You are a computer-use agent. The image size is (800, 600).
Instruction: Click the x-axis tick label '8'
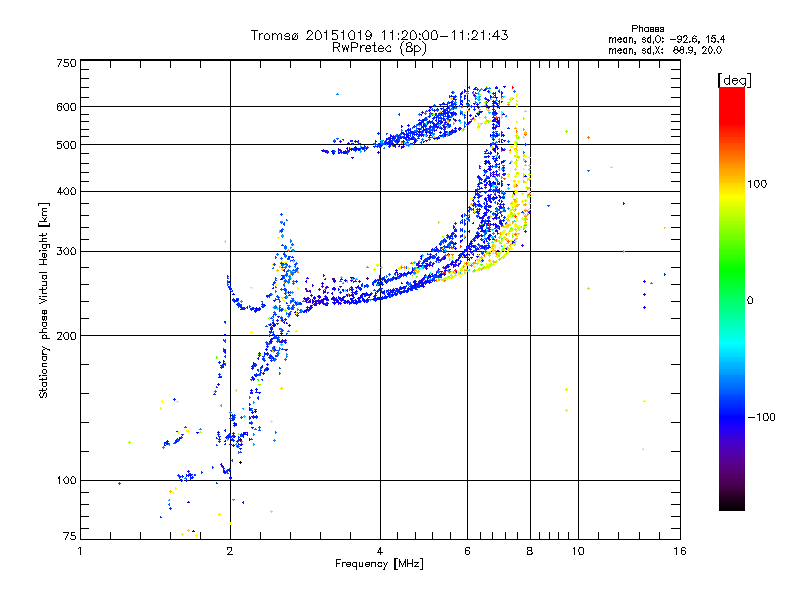coord(530,551)
